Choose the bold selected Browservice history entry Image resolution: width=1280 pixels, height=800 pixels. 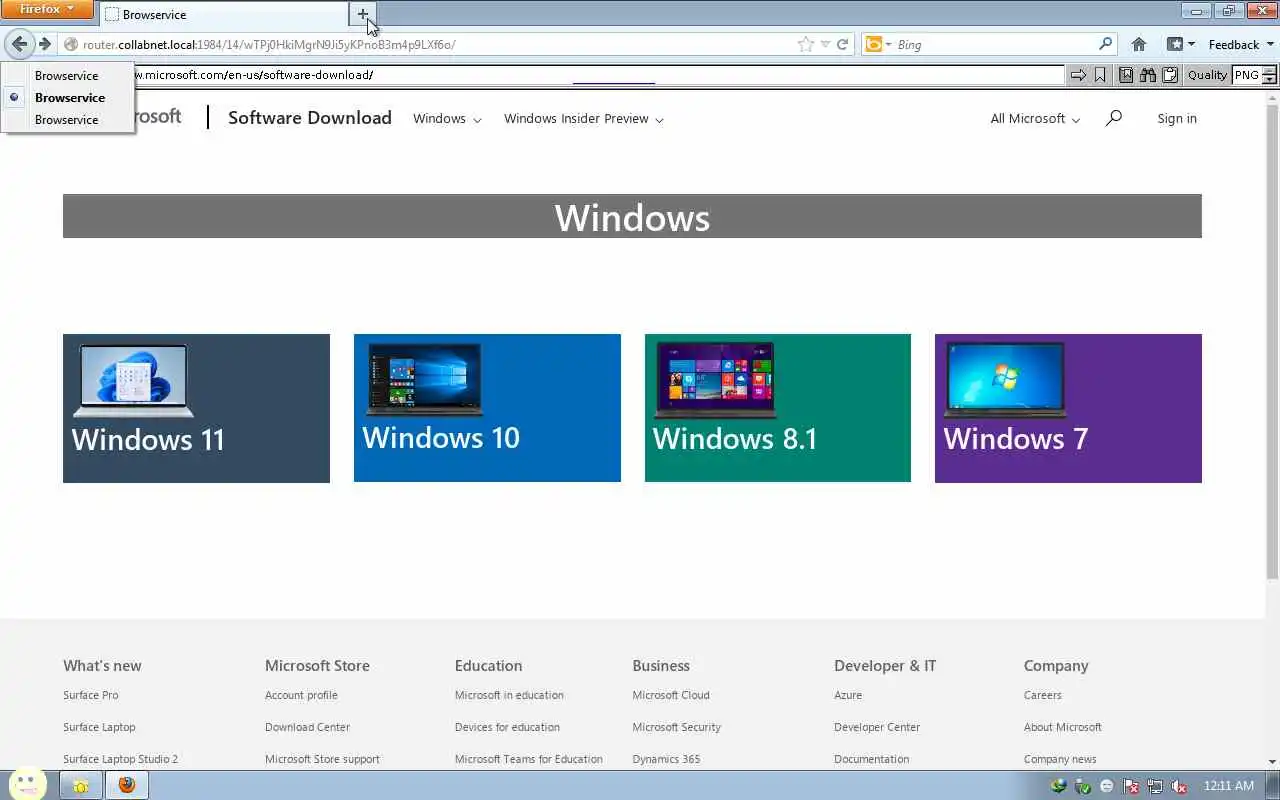pos(69,97)
